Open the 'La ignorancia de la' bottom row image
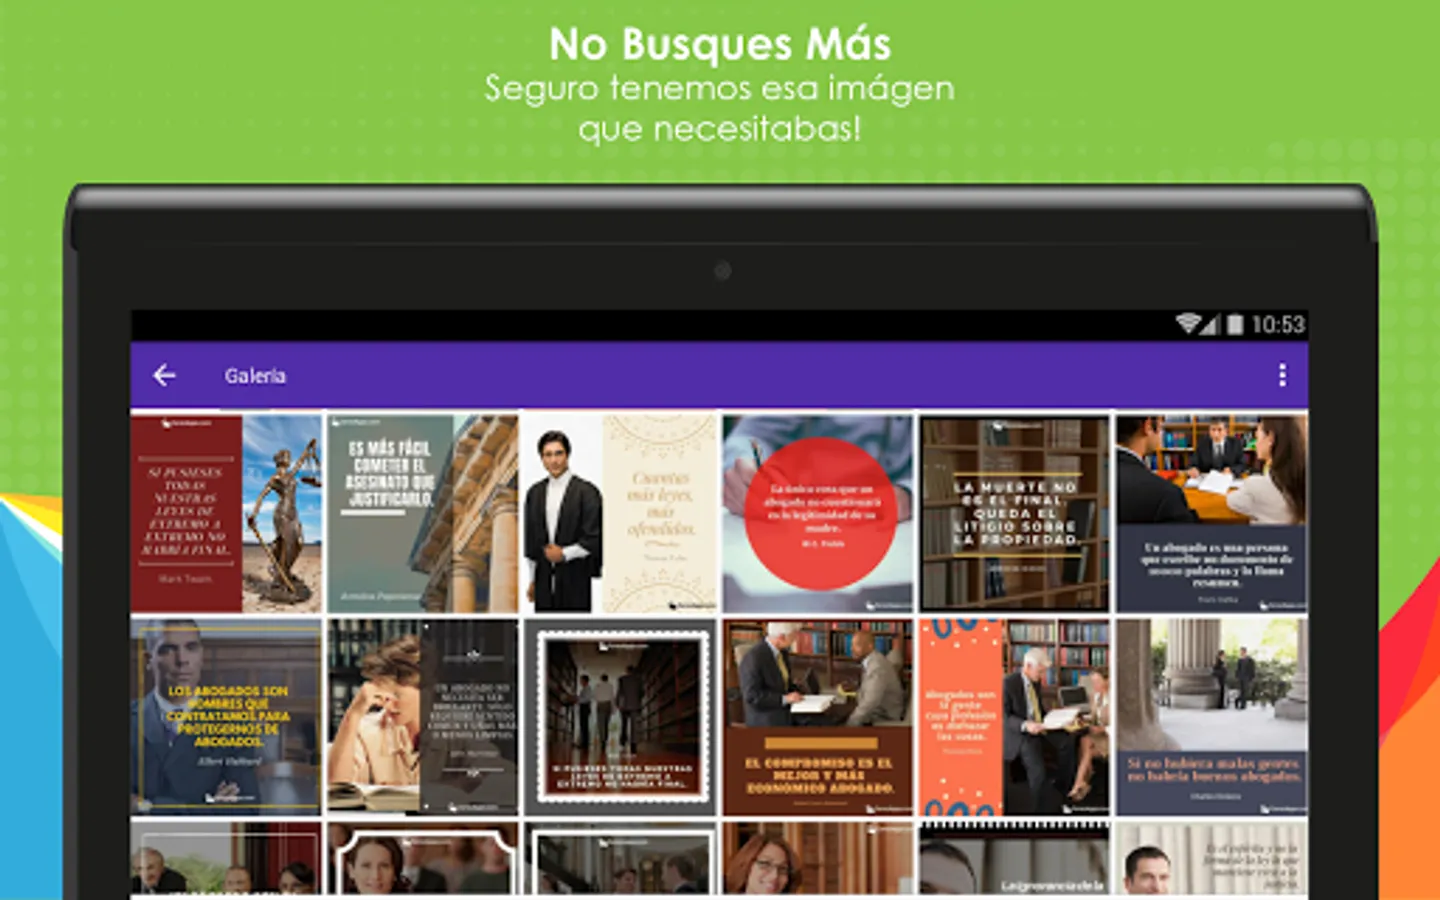The image size is (1440, 900). click(1015, 858)
